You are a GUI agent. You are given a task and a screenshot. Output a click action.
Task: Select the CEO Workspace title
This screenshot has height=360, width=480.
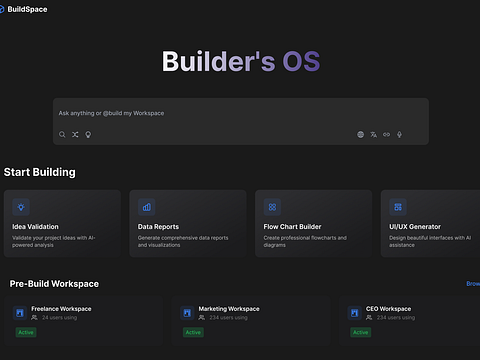click(388, 309)
